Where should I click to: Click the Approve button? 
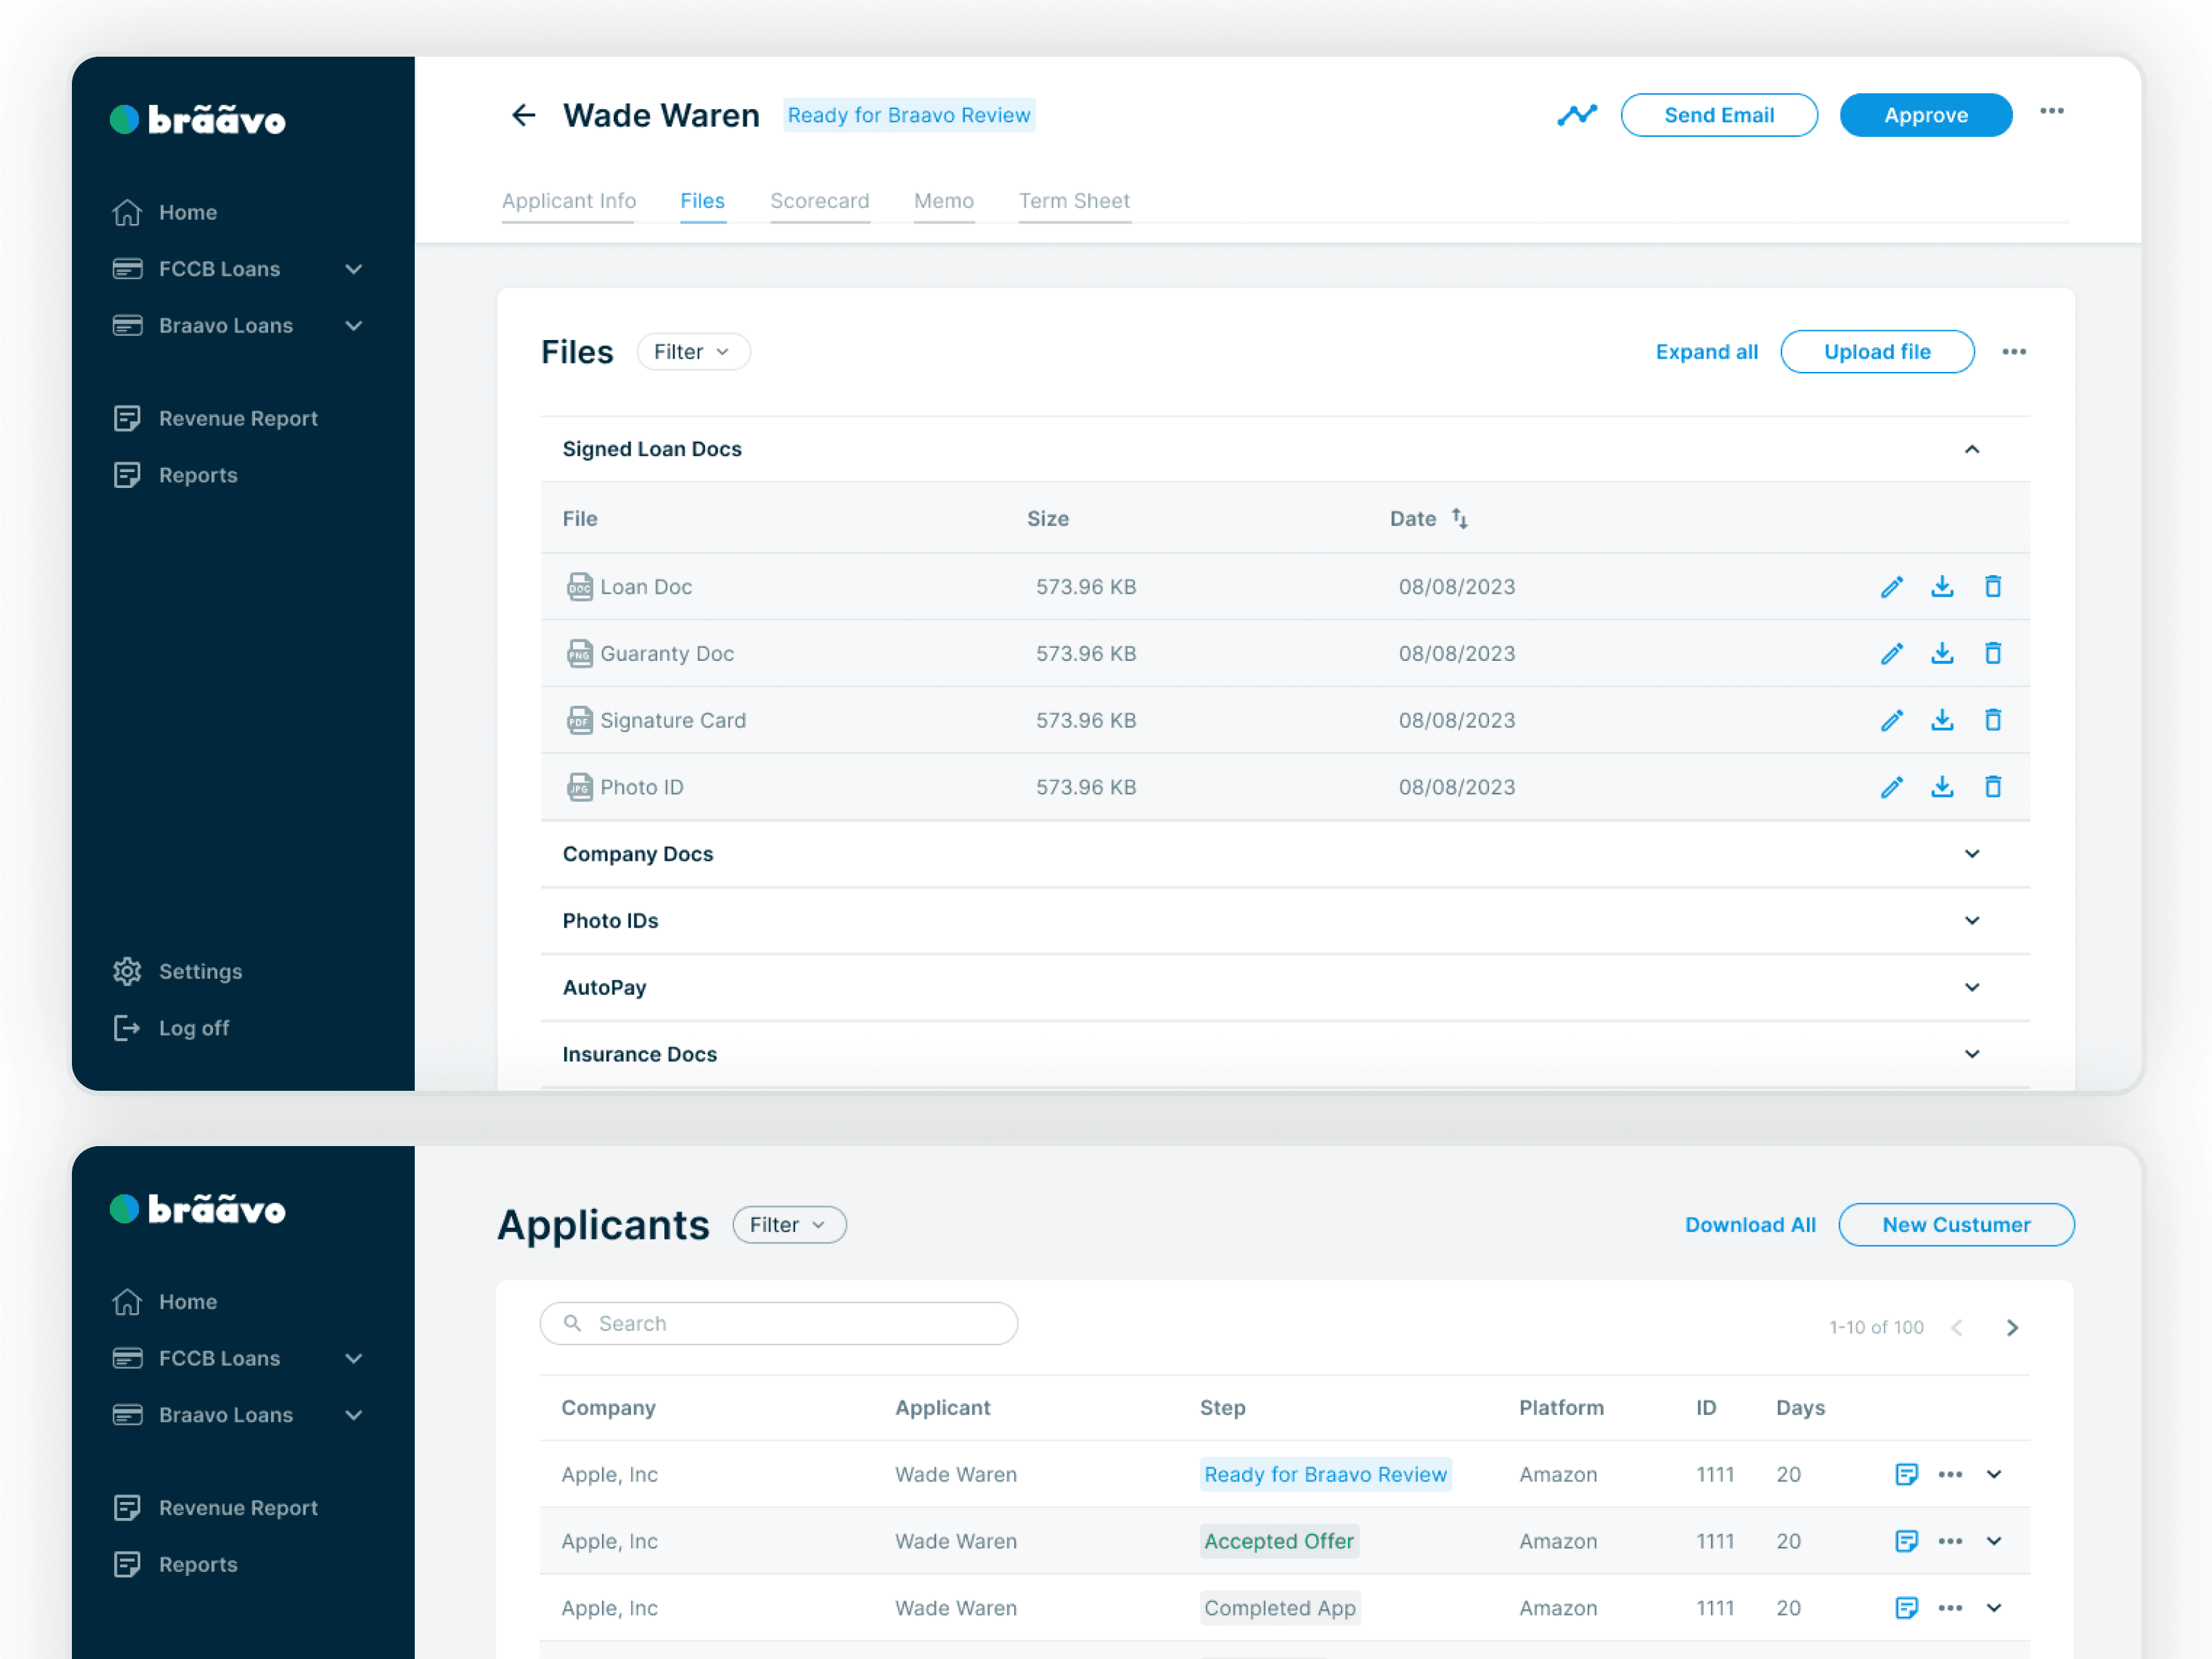(x=1925, y=115)
